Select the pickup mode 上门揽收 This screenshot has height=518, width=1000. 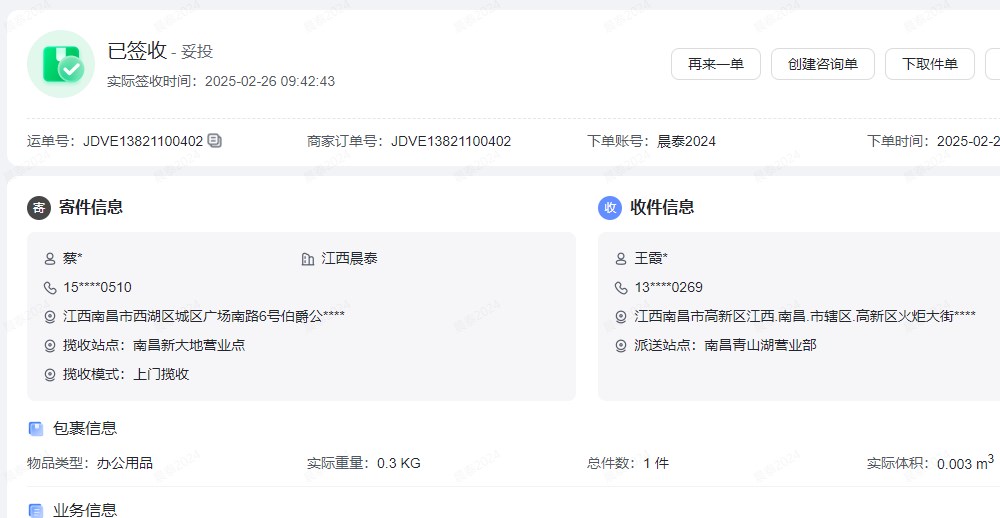click(x=161, y=374)
